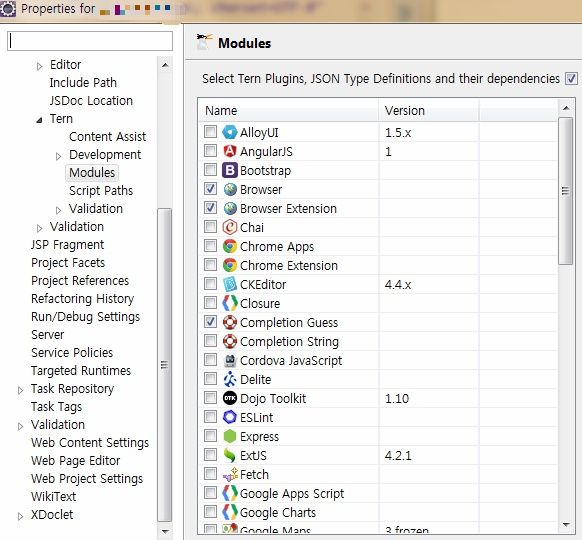Click the modules list scrollbar thumb

pyautogui.click(x=566, y=191)
